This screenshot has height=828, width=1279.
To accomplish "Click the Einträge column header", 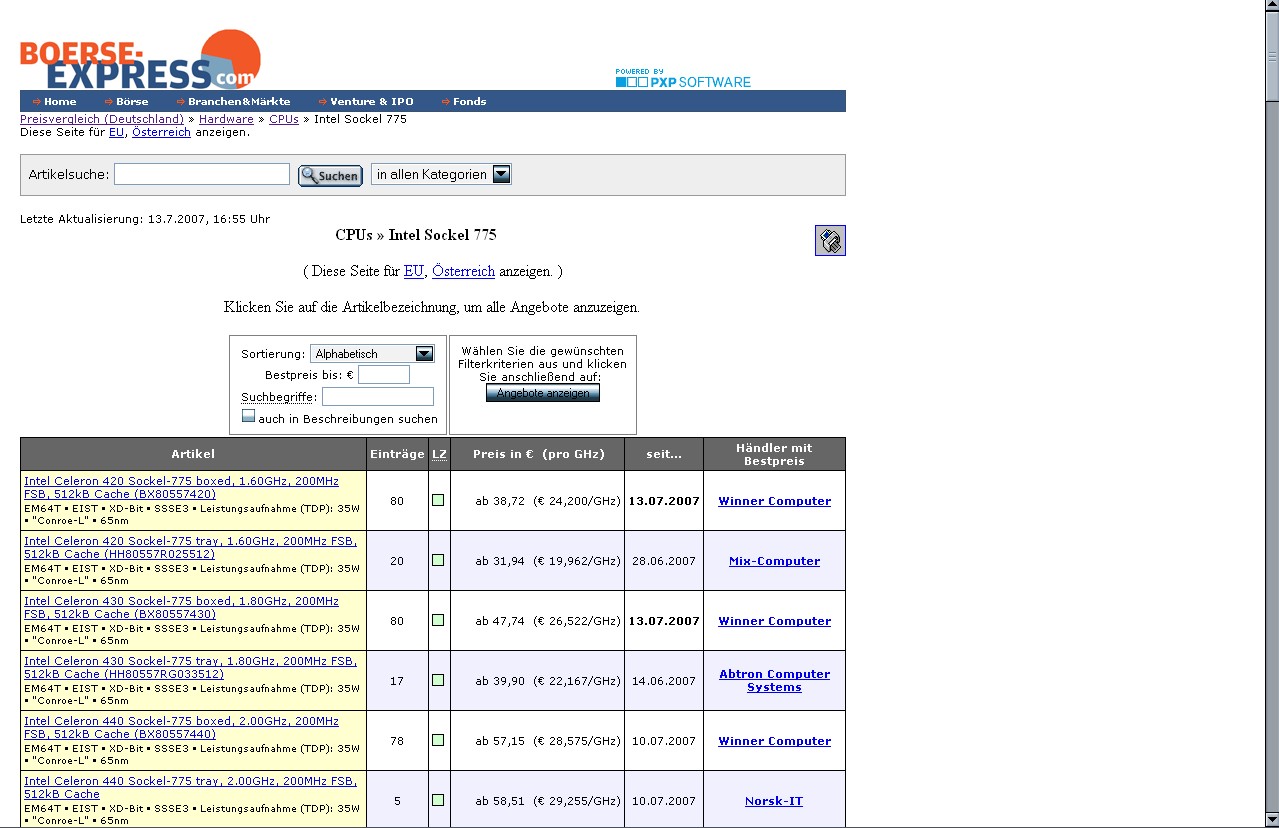I will 397,454.
